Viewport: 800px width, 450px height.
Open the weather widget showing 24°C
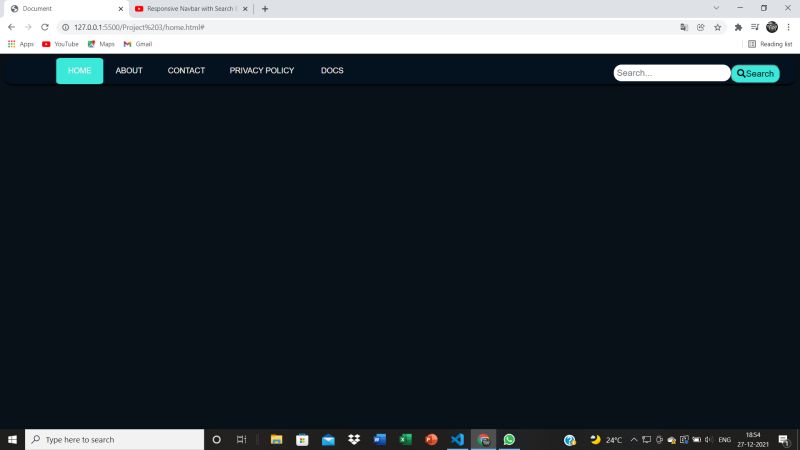pyautogui.click(x=606, y=439)
